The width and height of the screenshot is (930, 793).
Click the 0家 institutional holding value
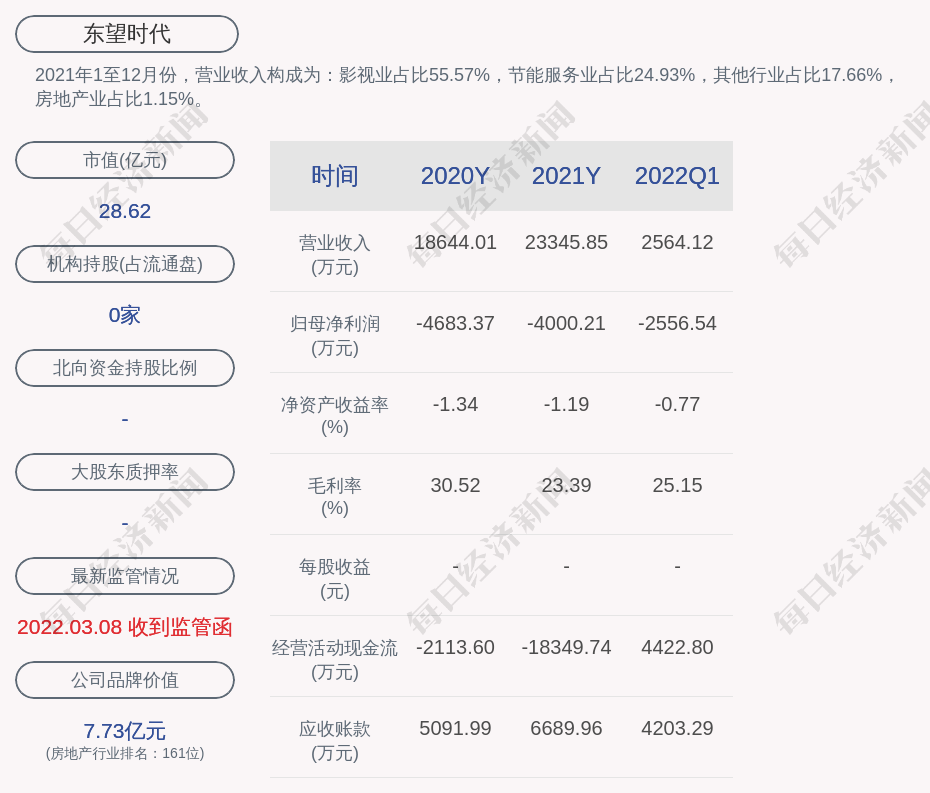point(125,315)
